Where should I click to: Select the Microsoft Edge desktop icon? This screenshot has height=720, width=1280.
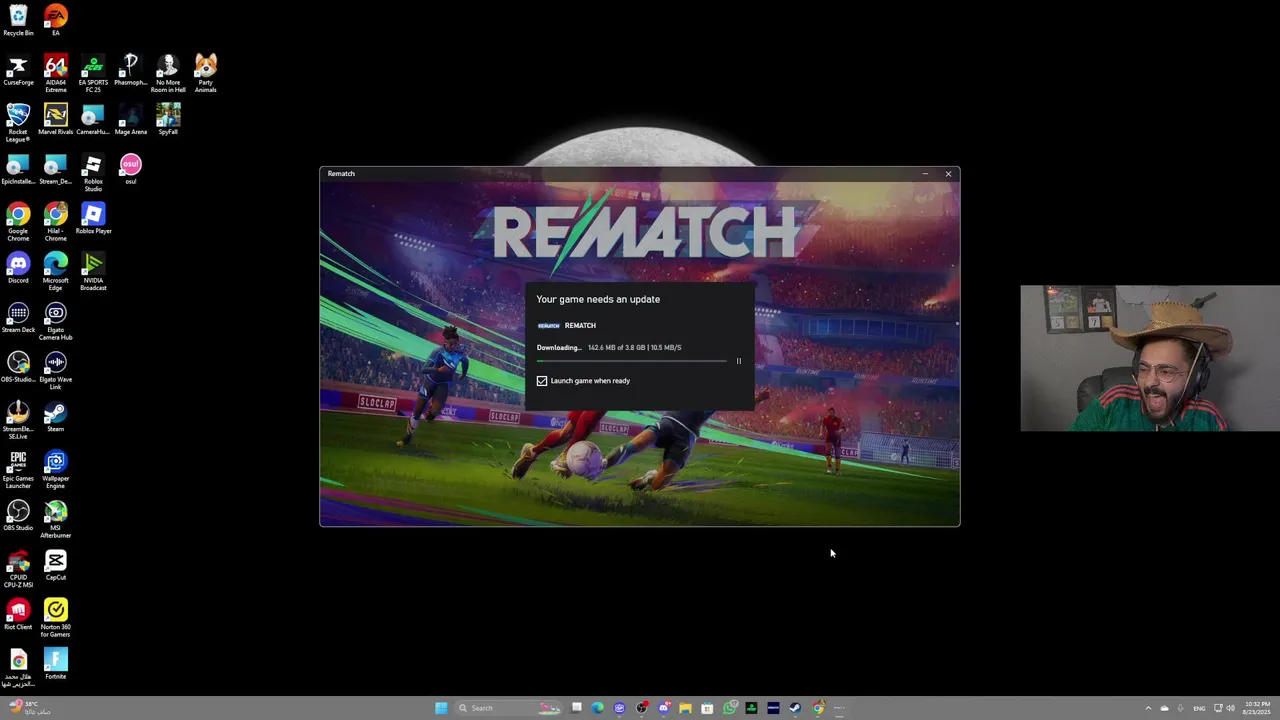pos(56,271)
